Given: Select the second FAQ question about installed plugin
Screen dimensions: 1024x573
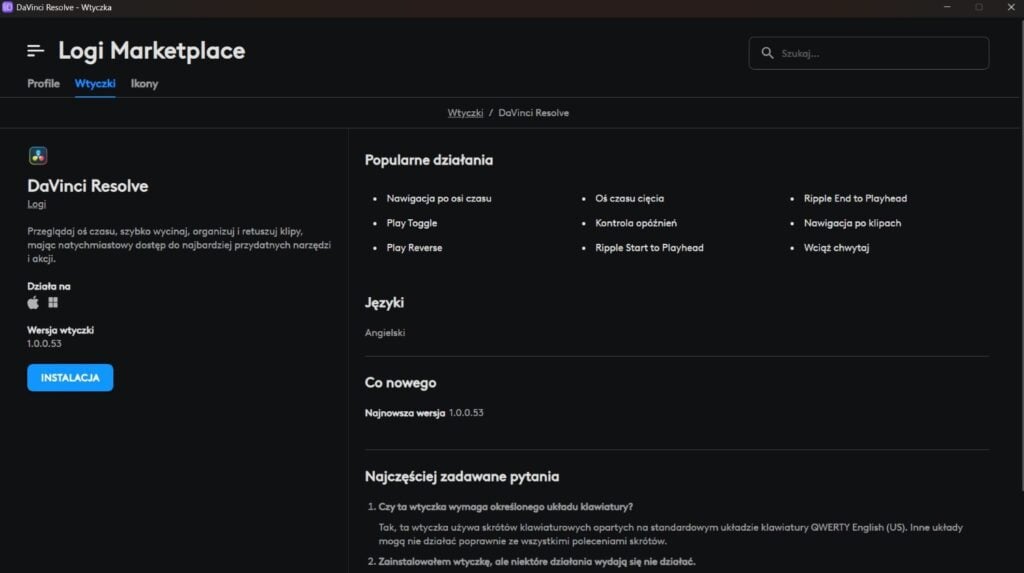Looking at the screenshot, I should (x=536, y=562).
